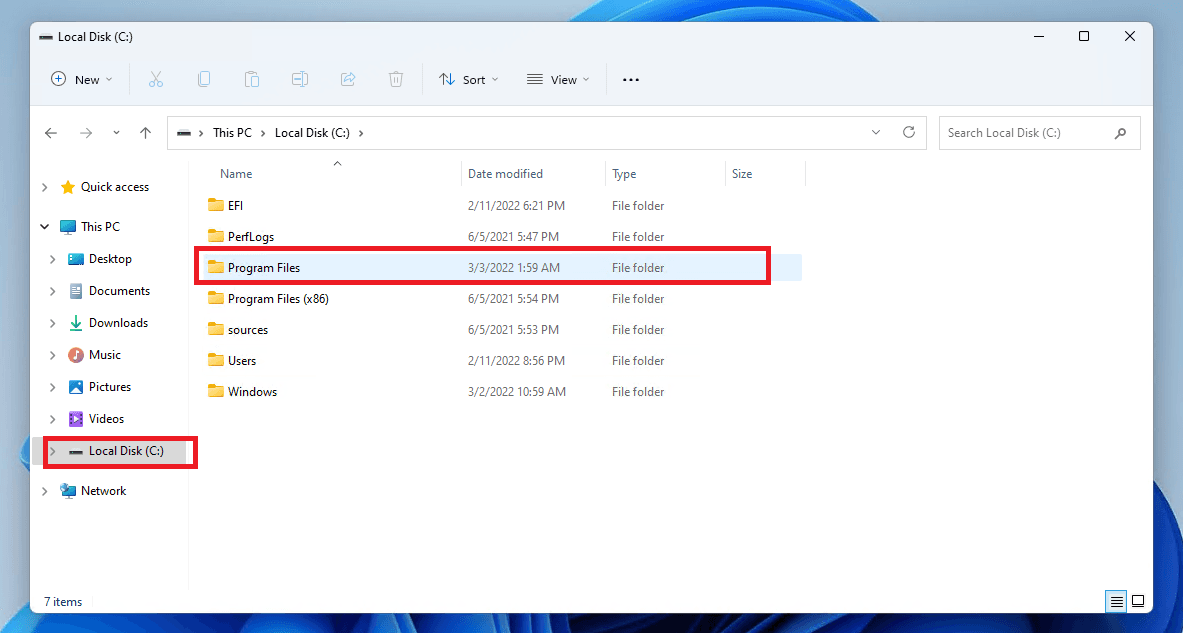The width and height of the screenshot is (1183, 633).
Task: Expand the Network tree node
Action: tap(45, 491)
